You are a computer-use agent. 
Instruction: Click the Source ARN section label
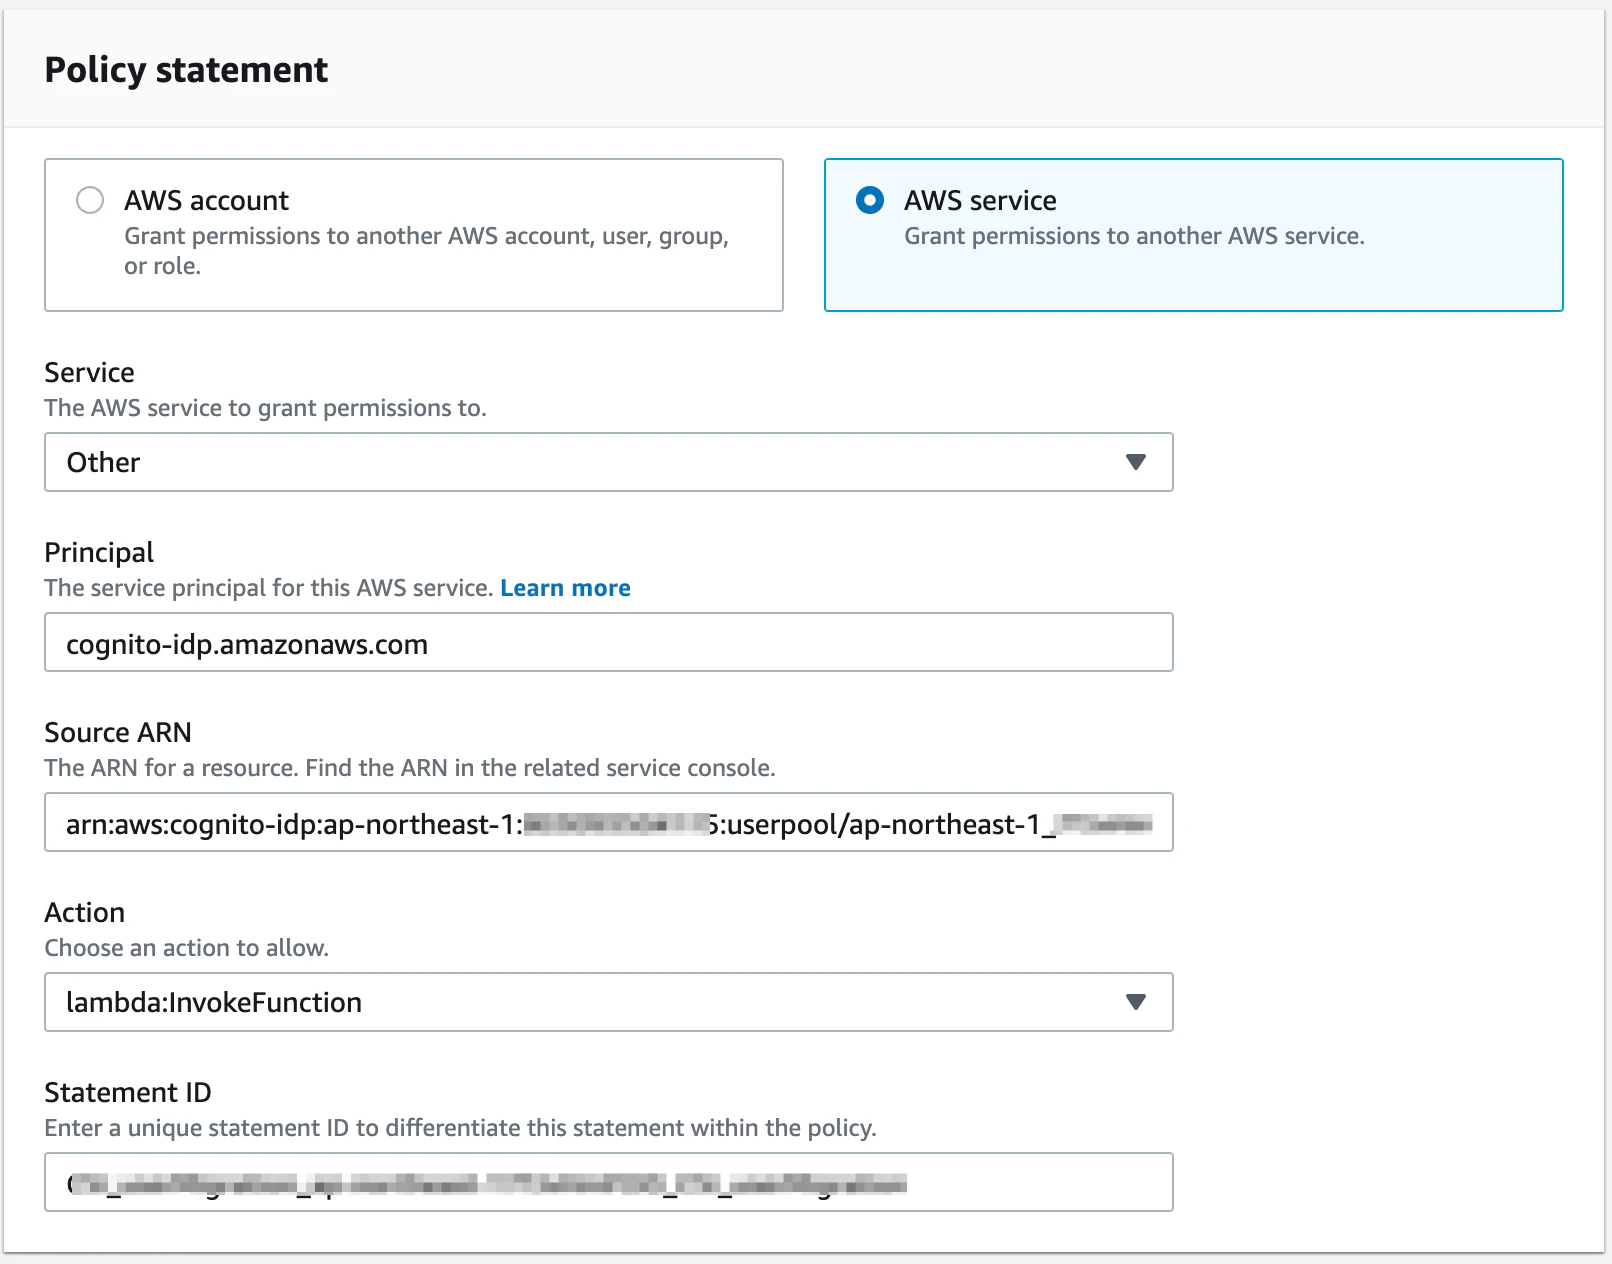[117, 732]
